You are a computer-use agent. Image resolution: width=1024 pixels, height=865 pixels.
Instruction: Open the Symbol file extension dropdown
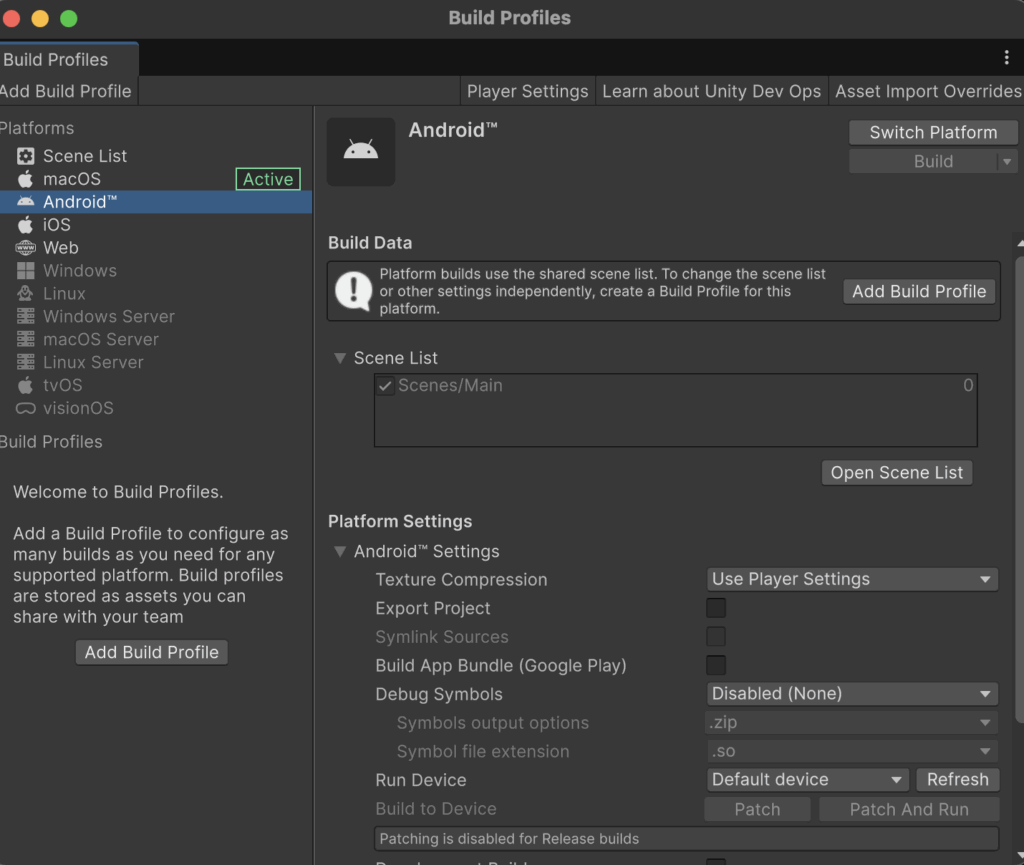(852, 751)
